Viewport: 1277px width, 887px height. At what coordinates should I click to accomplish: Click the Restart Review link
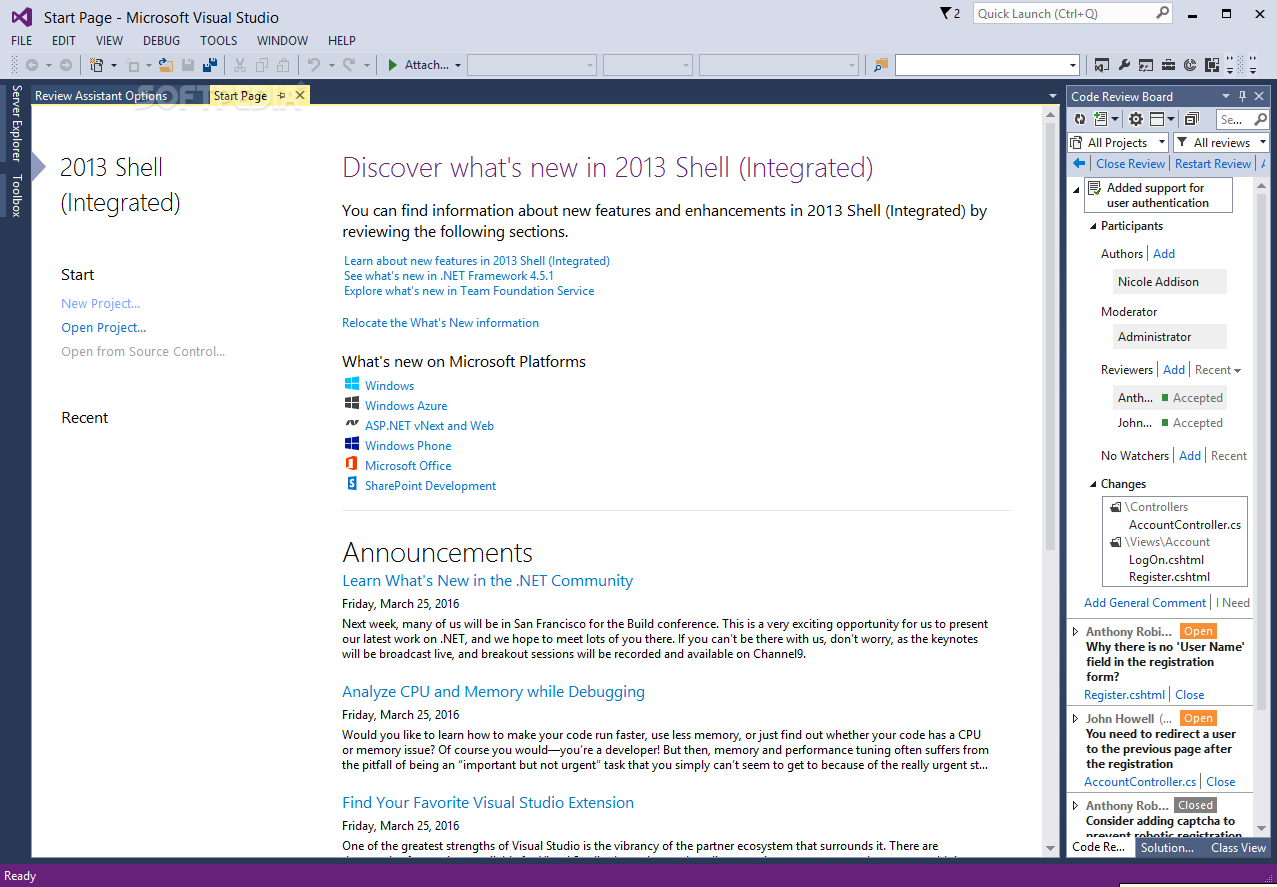coord(1213,163)
